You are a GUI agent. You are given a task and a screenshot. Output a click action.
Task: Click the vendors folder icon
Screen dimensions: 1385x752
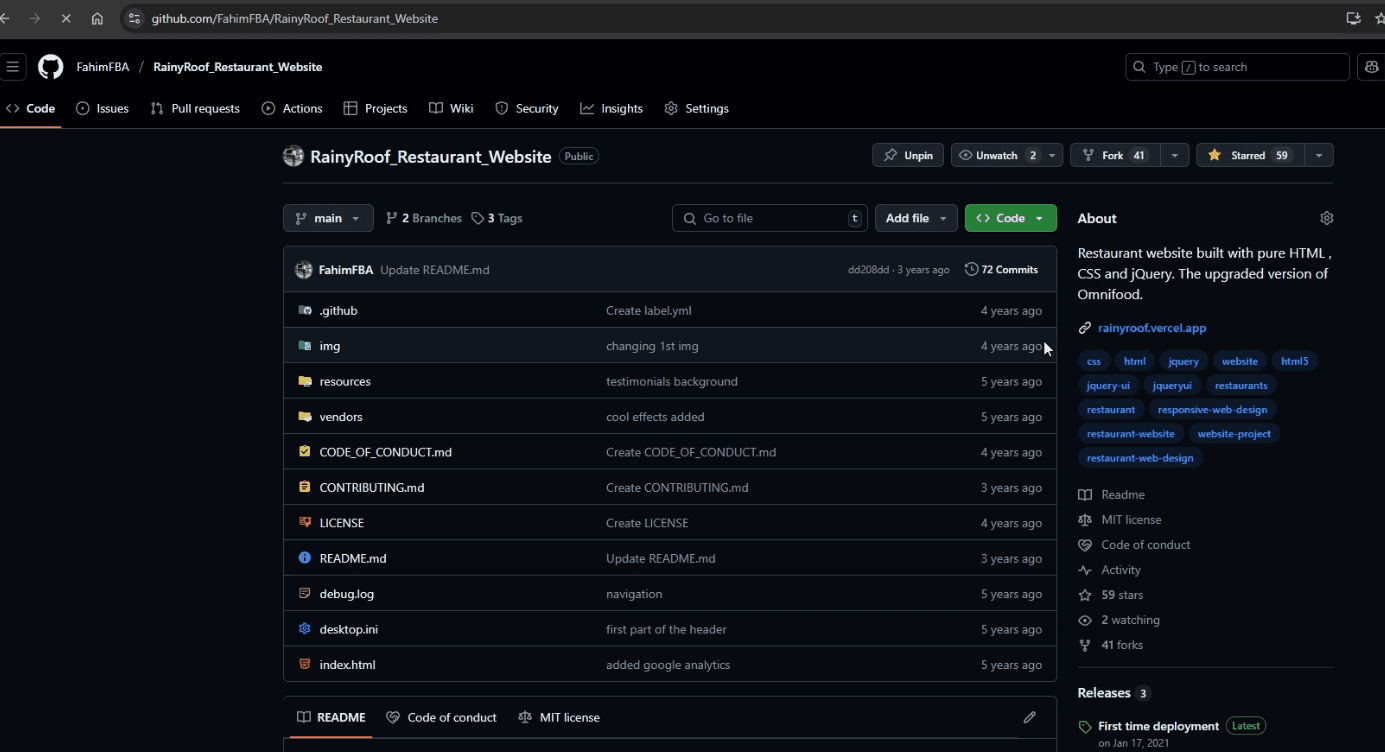[x=305, y=417]
